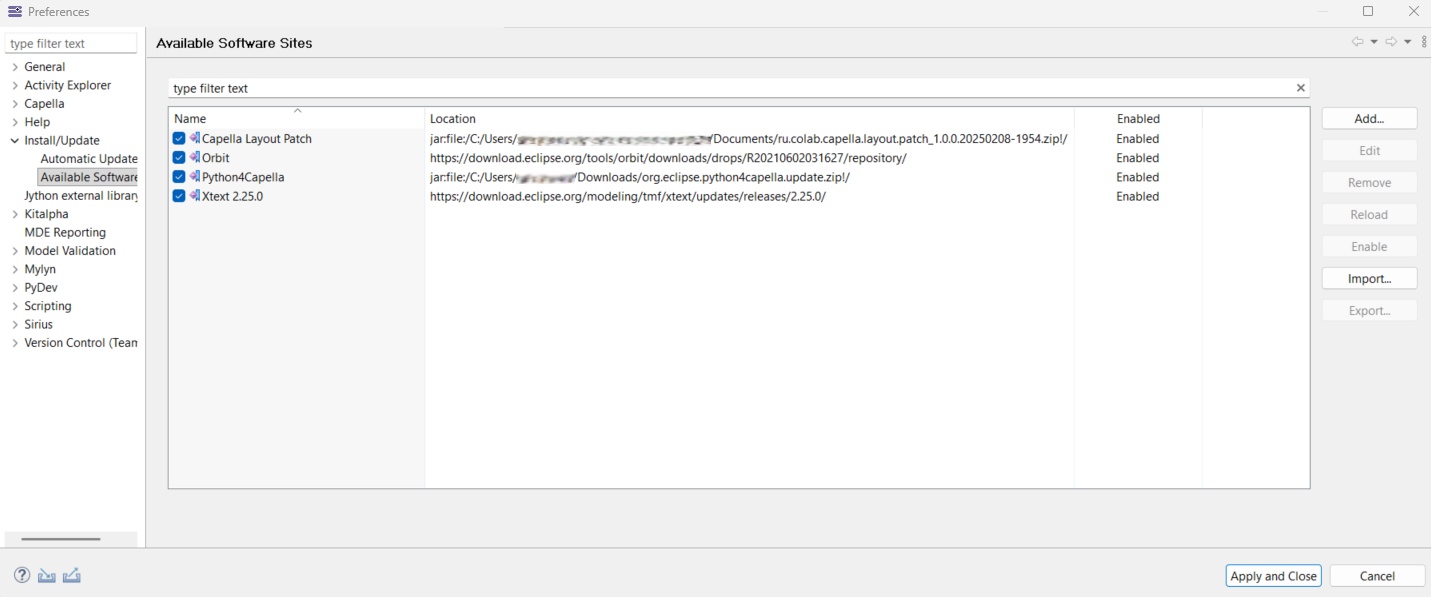The image size is (1431, 597).
Task: Disable the Xtext 2.25.0 checkbox
Action: coord(179,196)
